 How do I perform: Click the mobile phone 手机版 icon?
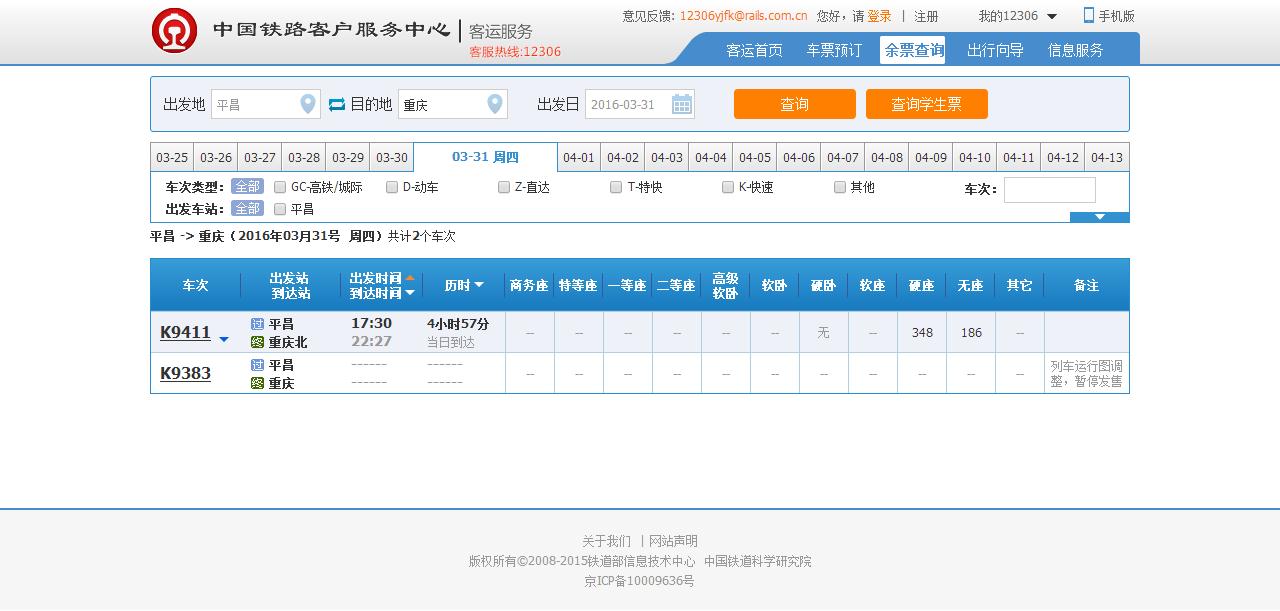click(x=1089, y=16)
